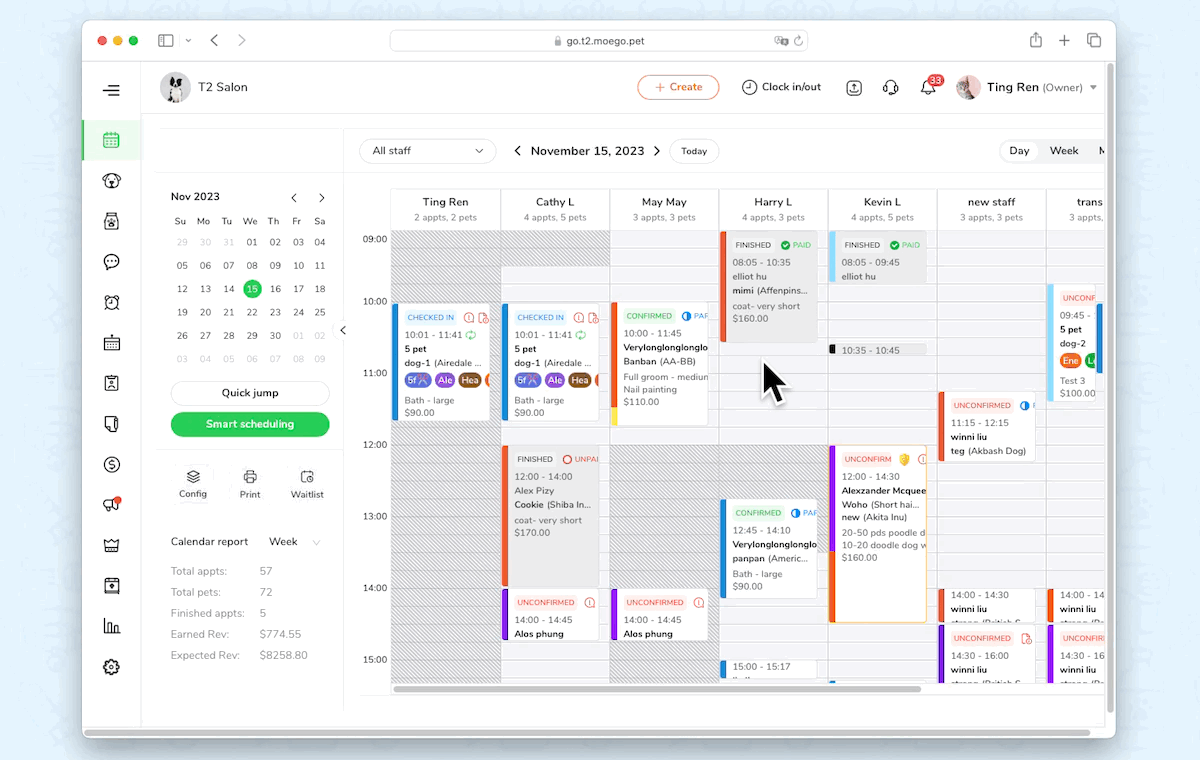1200x760 pixels.
Task: Click the Print option
Action: pos(250,484)
